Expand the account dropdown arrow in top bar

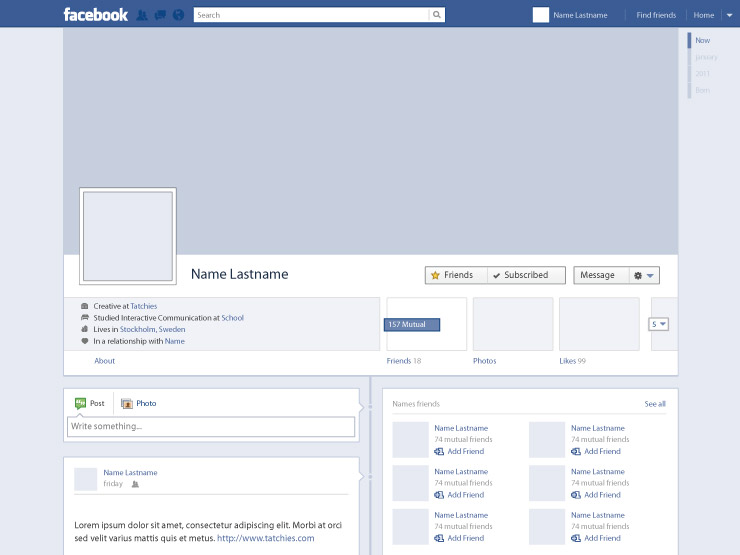[729, 15]
